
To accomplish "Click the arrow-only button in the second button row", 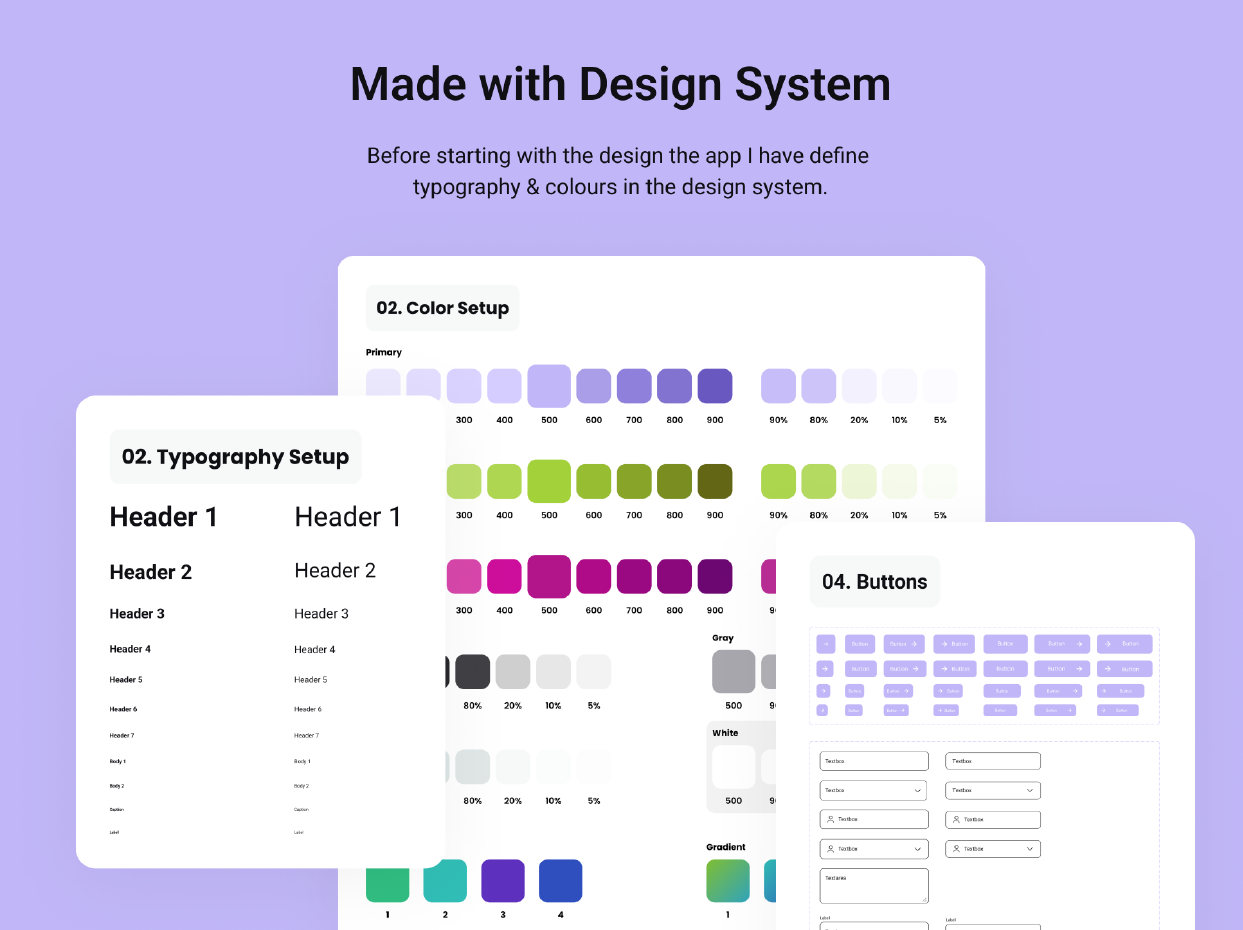I will point(825,669).
